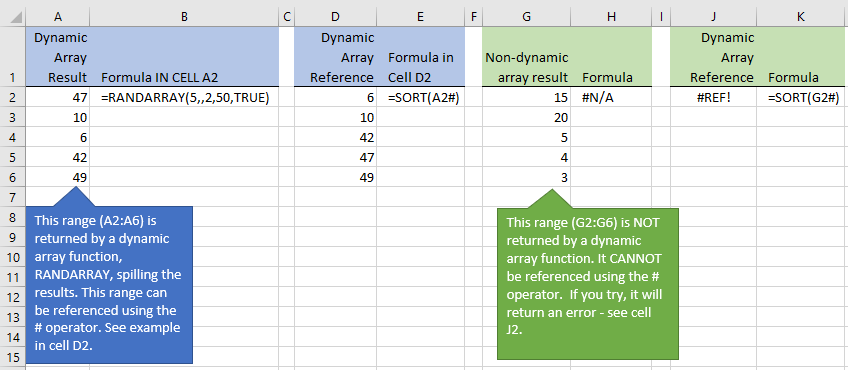Image resolution: width=848 pixels, height=370 pixels.
Task: Select row 7 header
Action: pyautogui.click(x=13, y=197)
